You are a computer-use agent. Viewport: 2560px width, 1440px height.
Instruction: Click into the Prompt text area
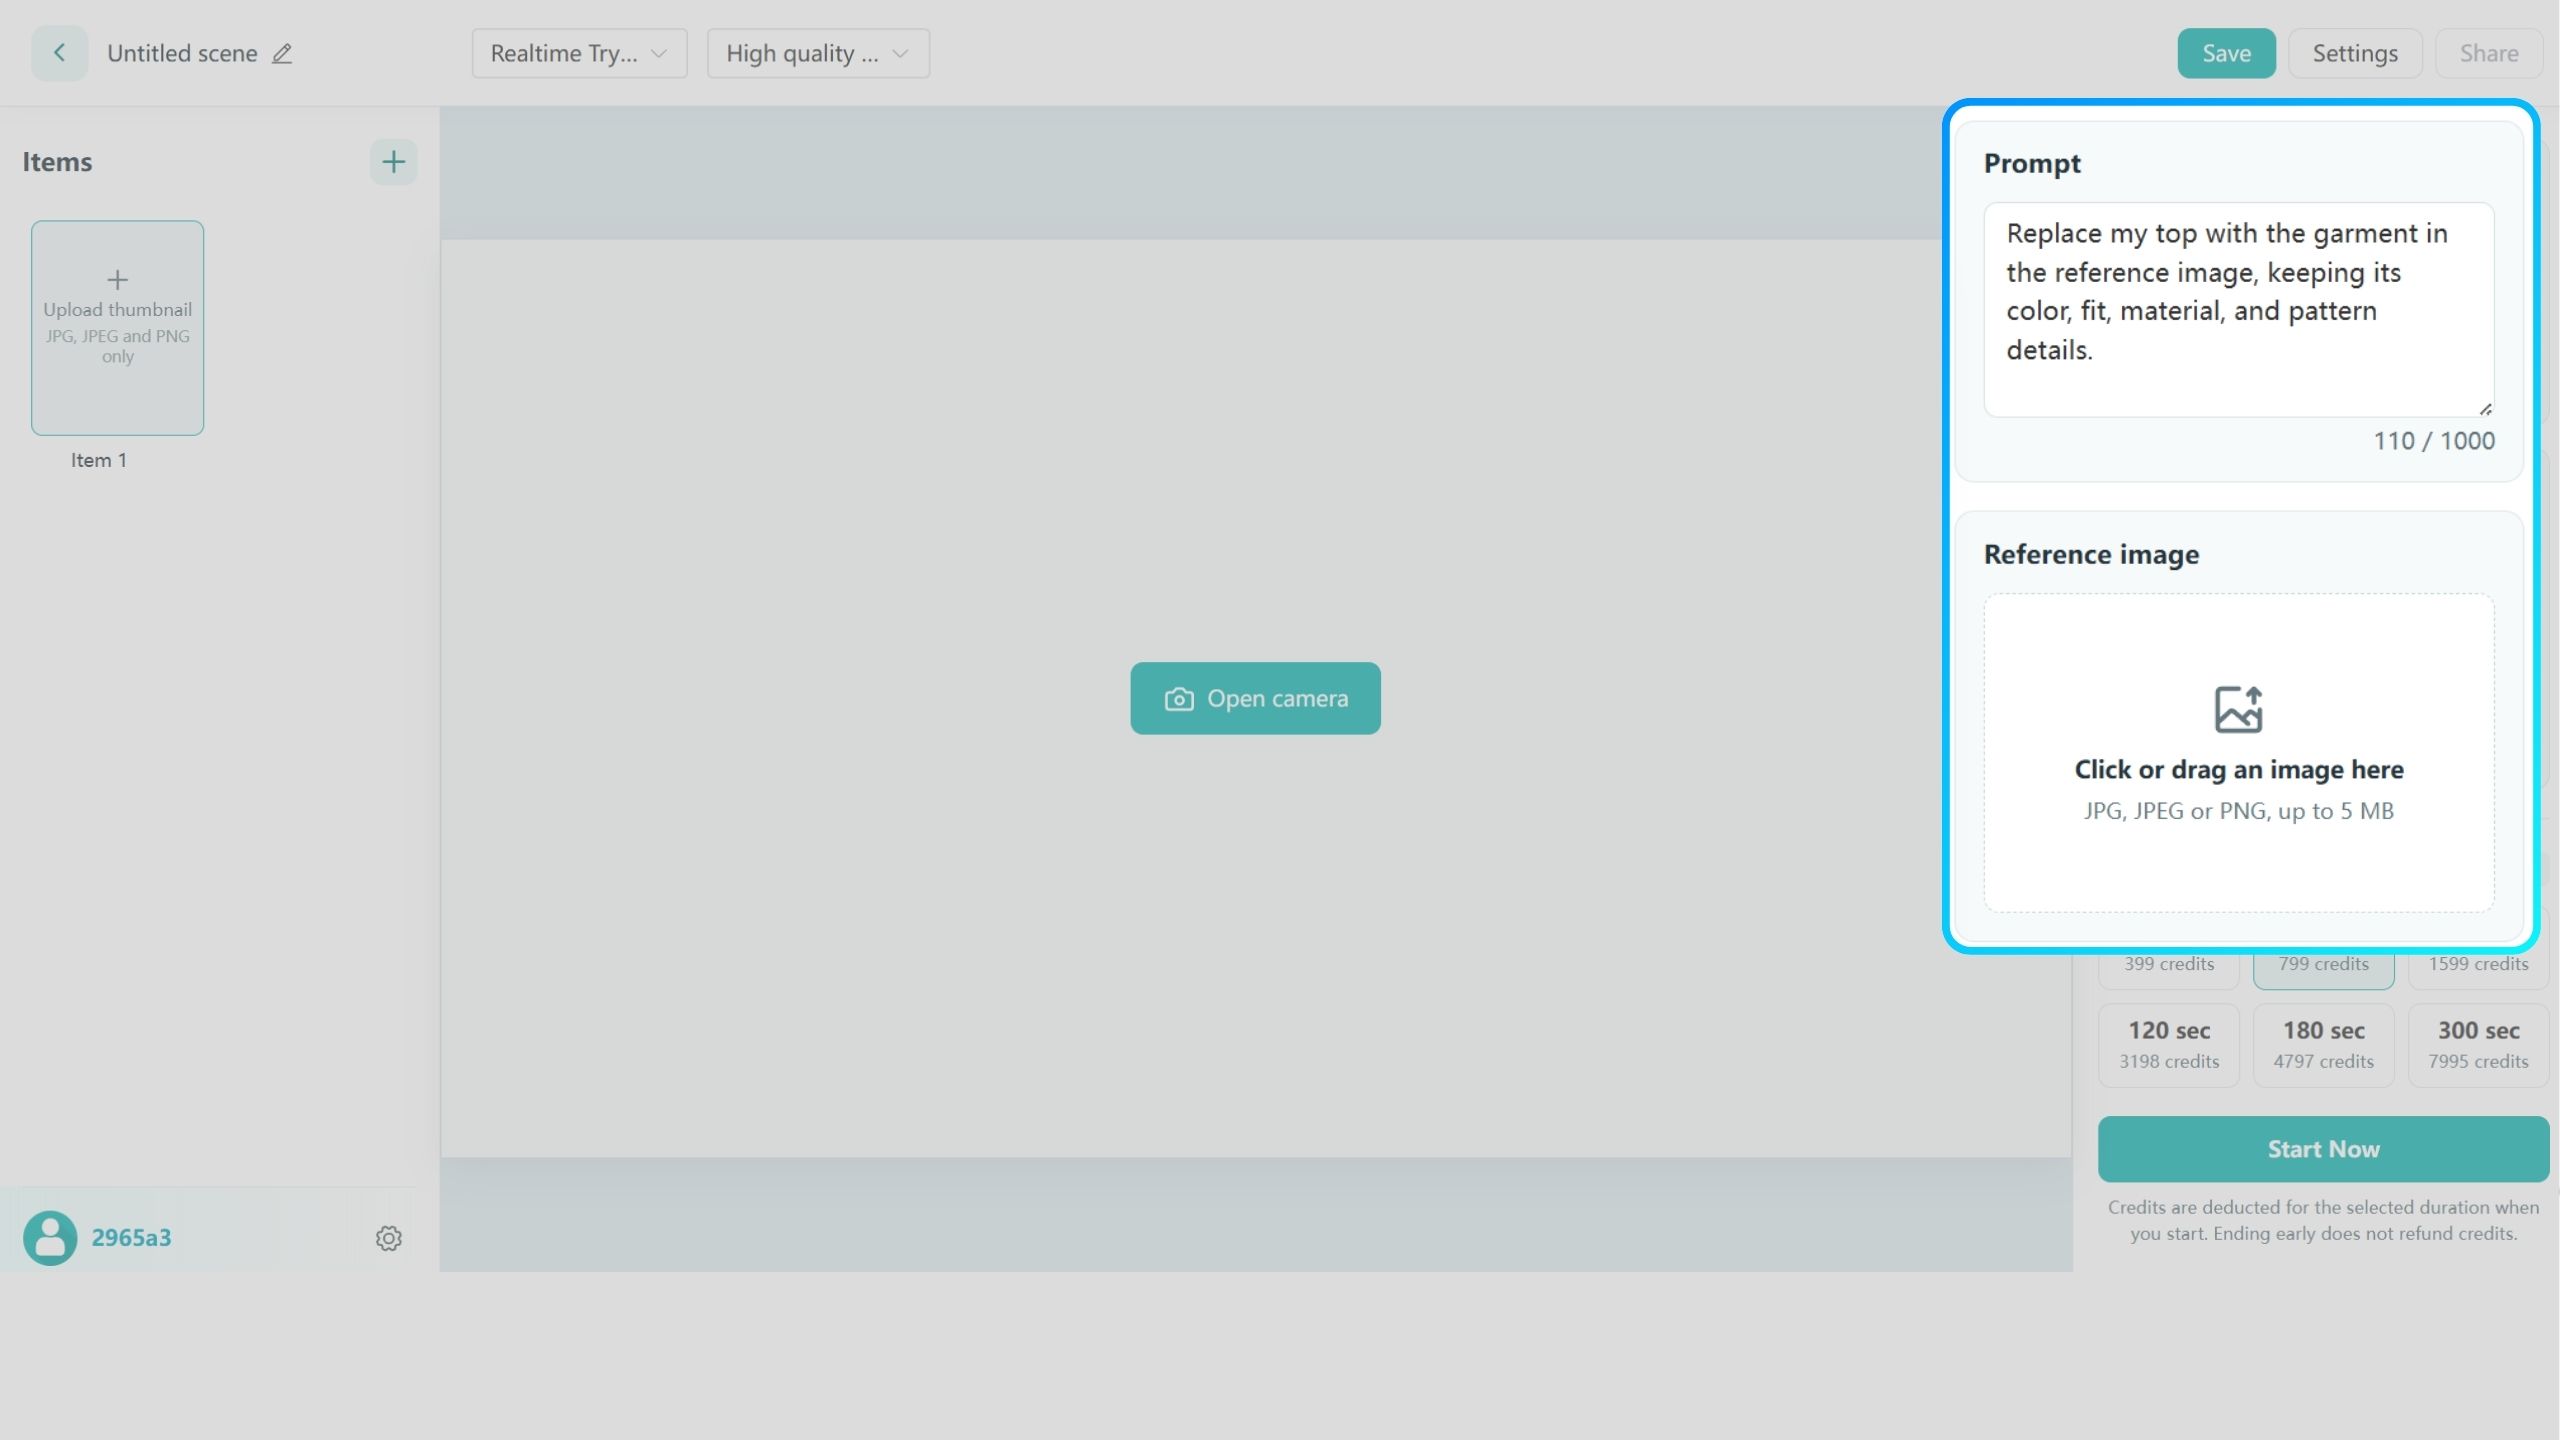pyautogui.click(x=2238, y=310)
